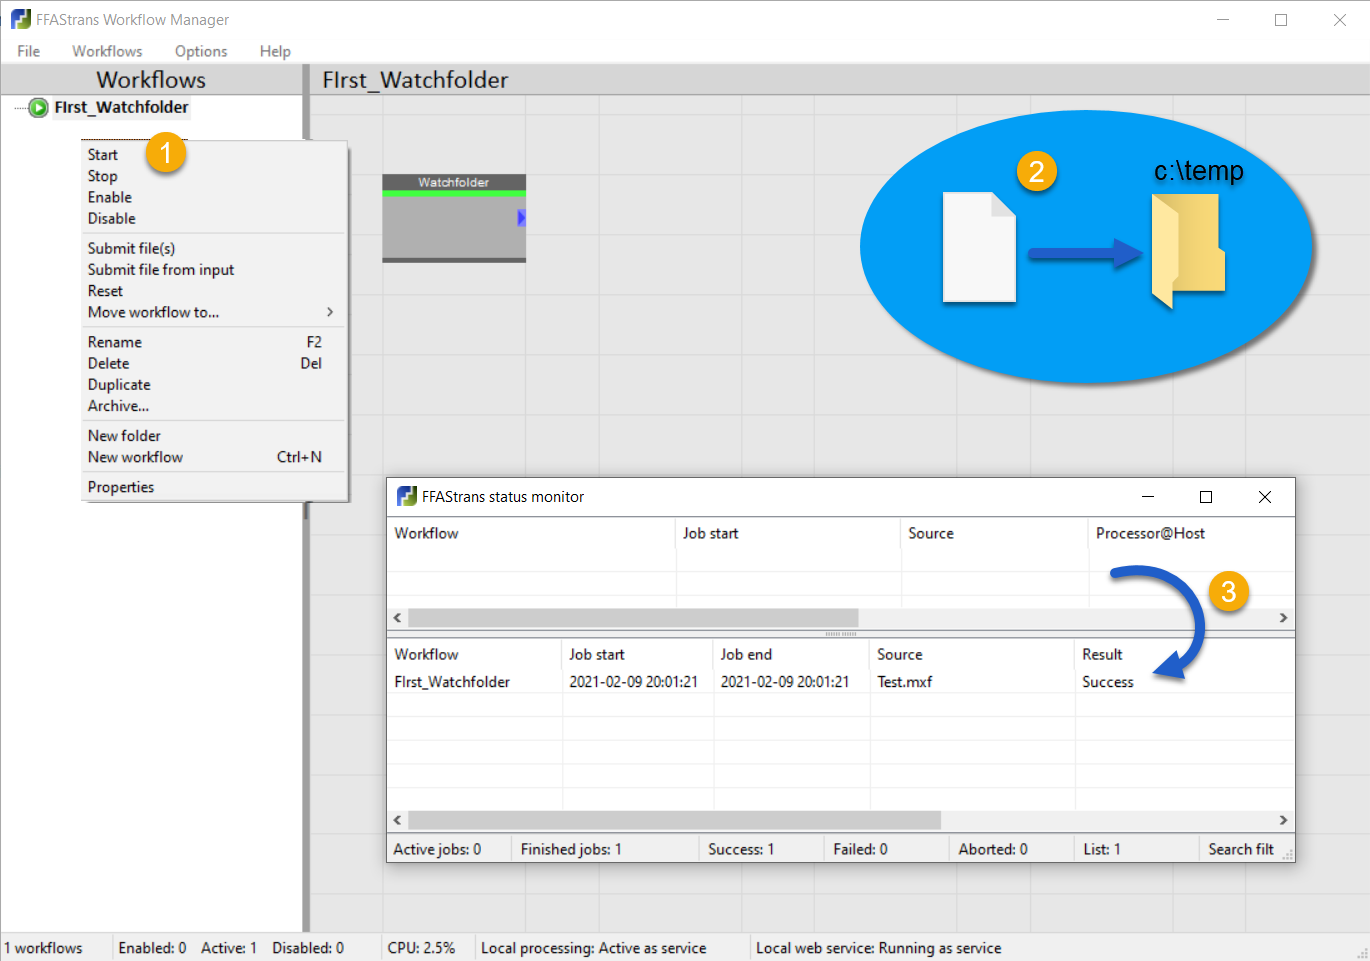The image size is (1370, 961).
Task: Choose New workflow in the context menu
Action: pyautogui.click(x=215, y=457)
